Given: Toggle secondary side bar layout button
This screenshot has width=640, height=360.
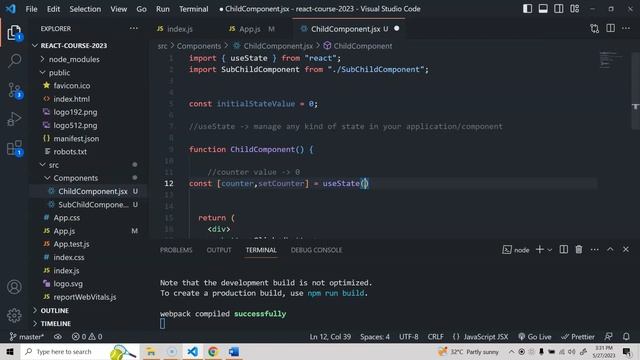Looking at the screenshot, I should coord(559,9).
